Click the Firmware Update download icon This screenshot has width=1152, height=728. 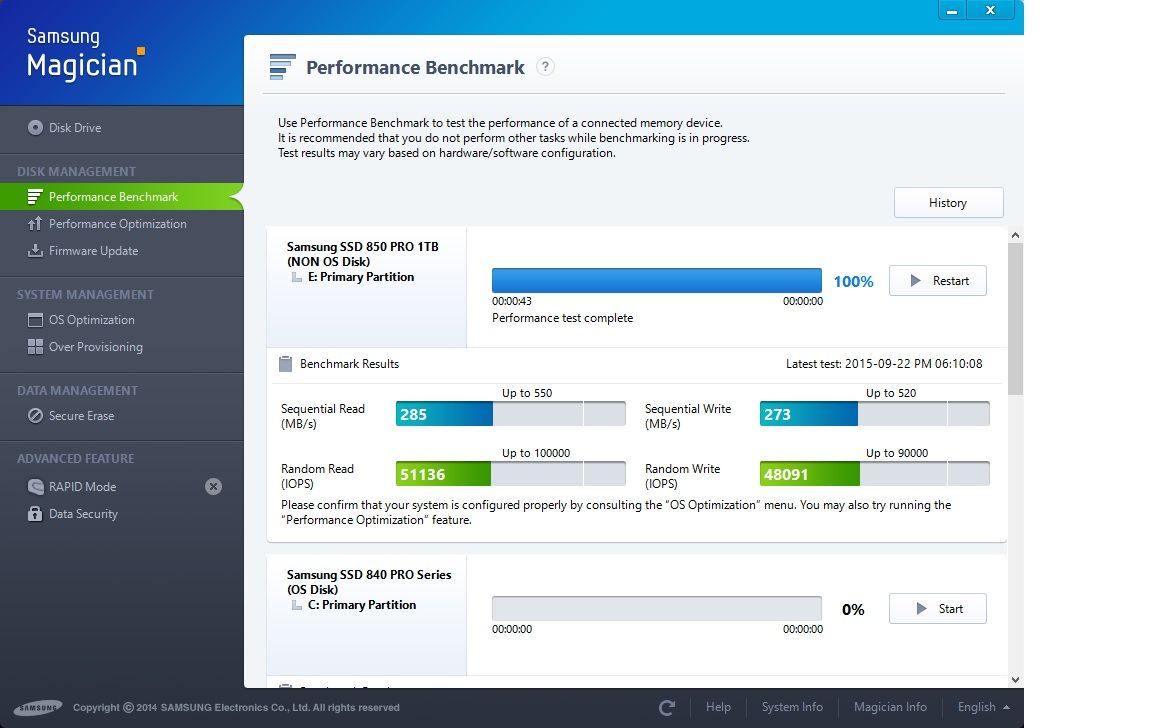coord(35,251)
